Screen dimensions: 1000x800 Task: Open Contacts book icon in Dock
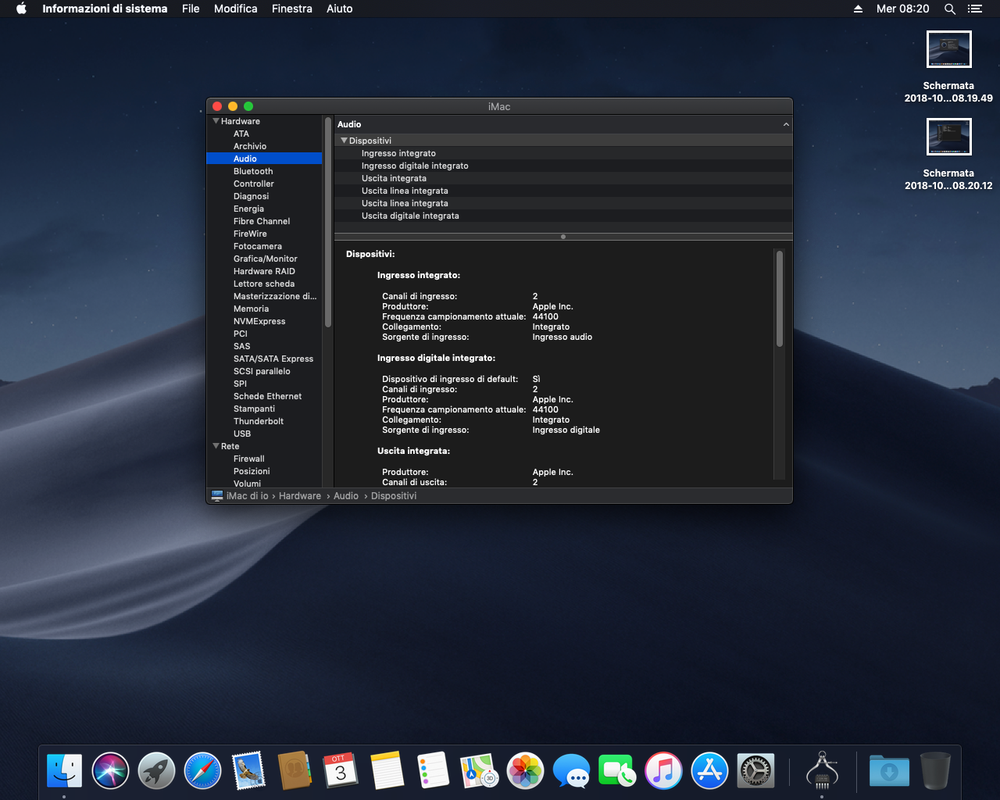pyautogui.click(x=295, y=771)
